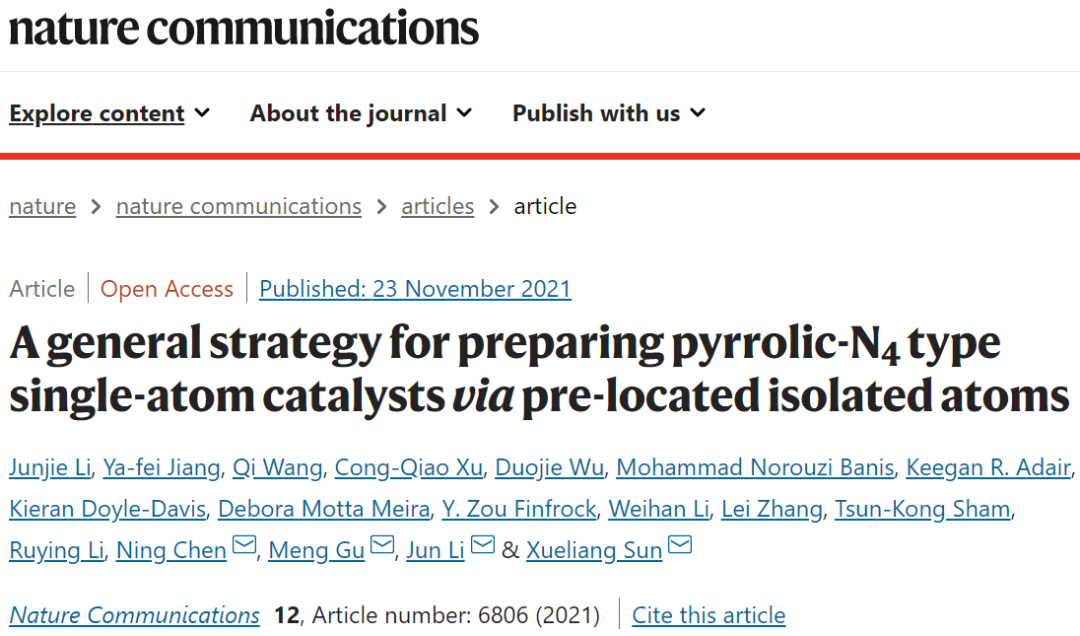Click the nature communications logo
The width and height of the screenshot is (1080, 636).
tap(244, 28)
